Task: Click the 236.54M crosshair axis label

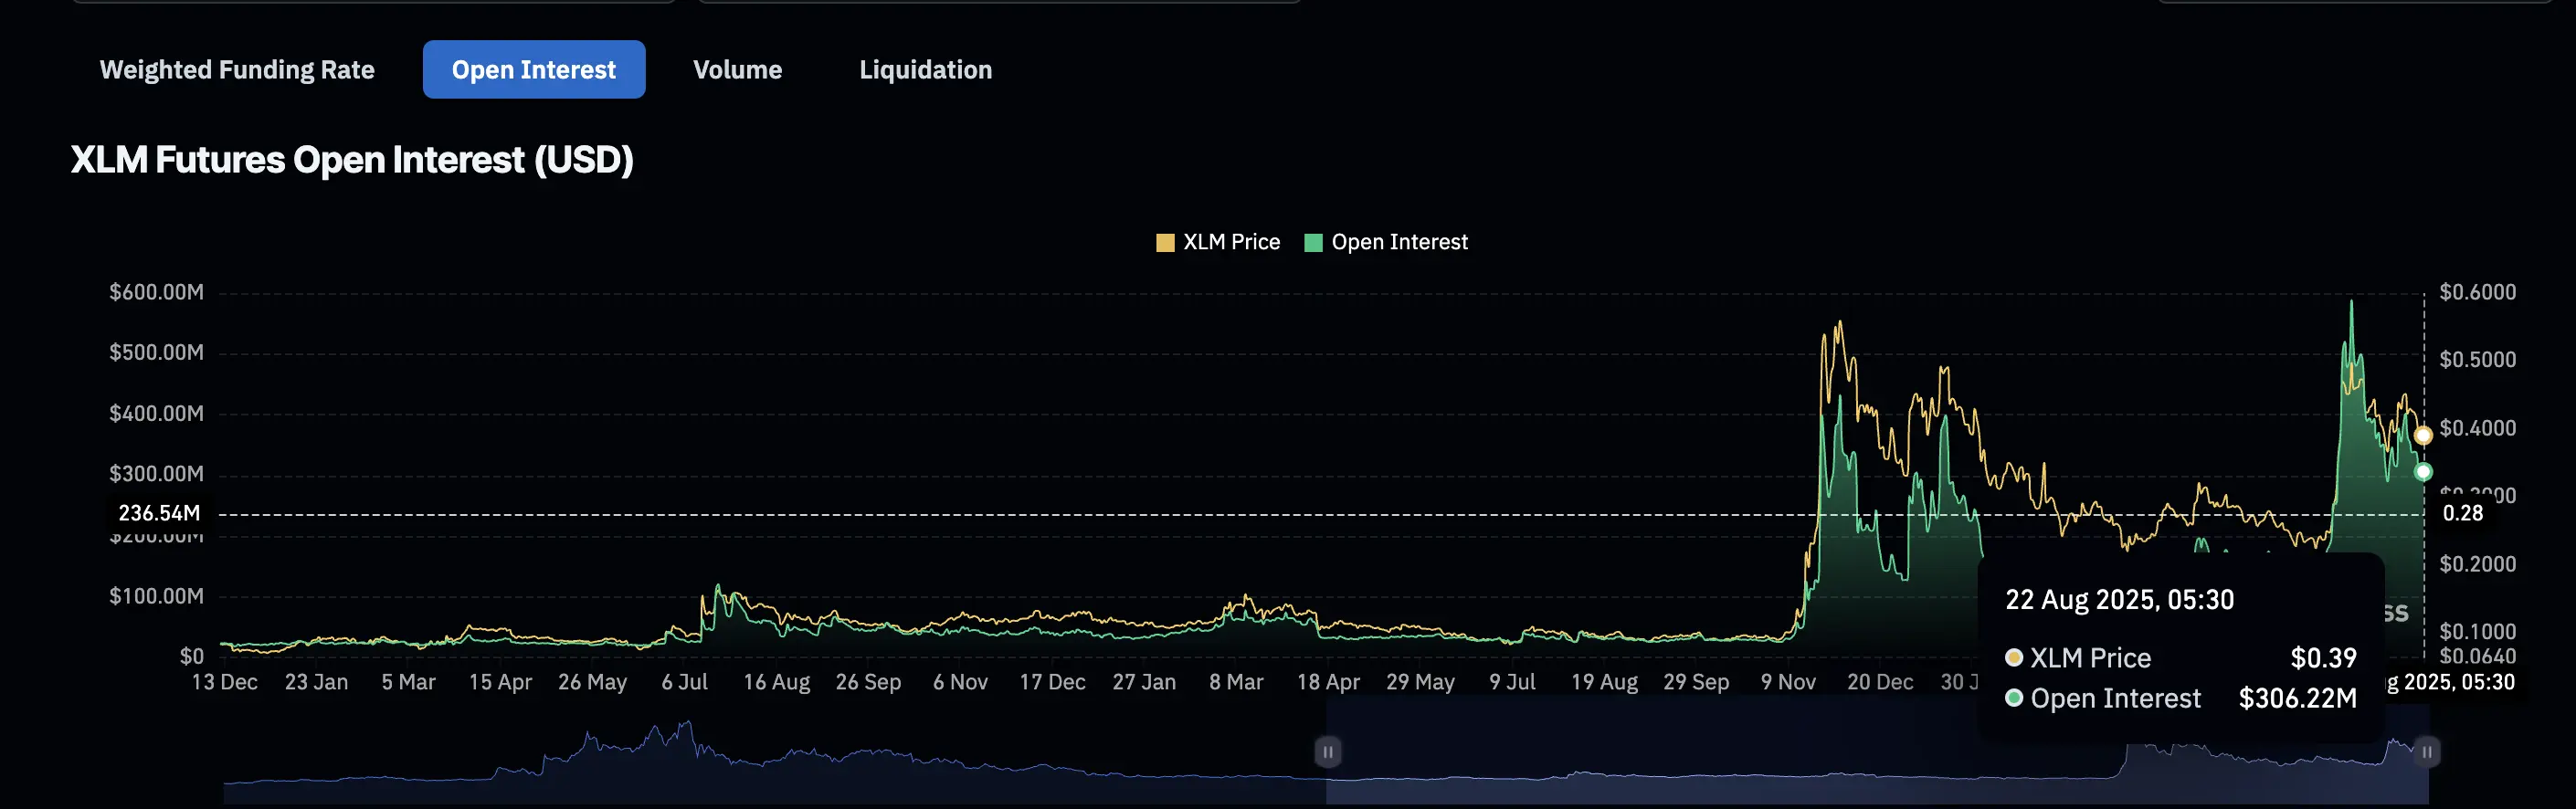Action: pos(159,514)
